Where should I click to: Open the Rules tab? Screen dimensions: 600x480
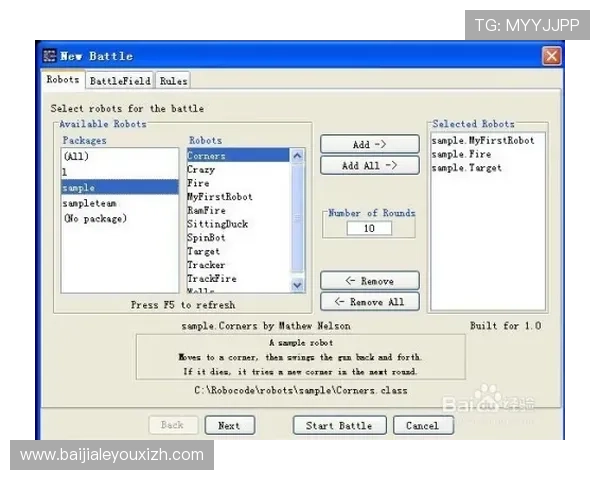tap(173, 81)
